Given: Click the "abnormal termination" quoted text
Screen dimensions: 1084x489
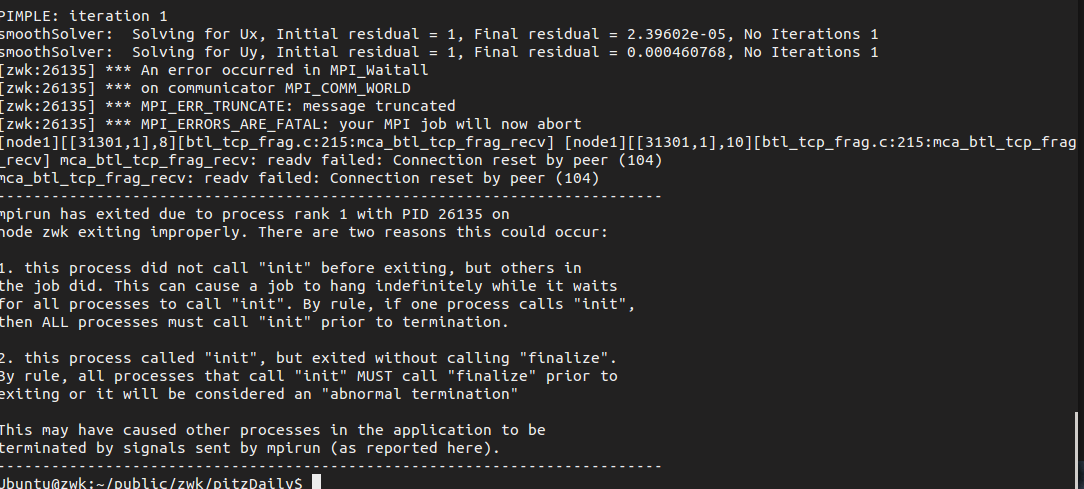Looking at the screenshot, I should [x=430, y=394].
